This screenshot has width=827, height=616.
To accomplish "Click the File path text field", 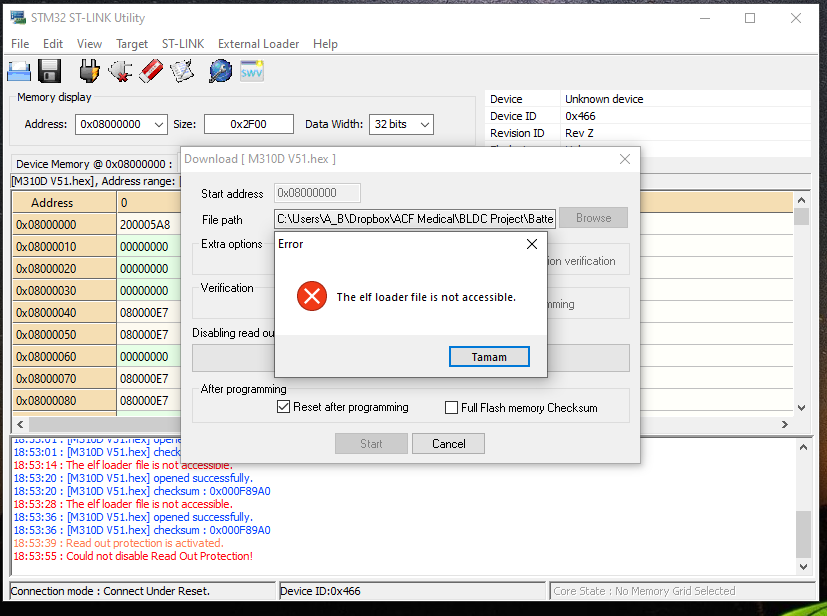I will (415, 218).
